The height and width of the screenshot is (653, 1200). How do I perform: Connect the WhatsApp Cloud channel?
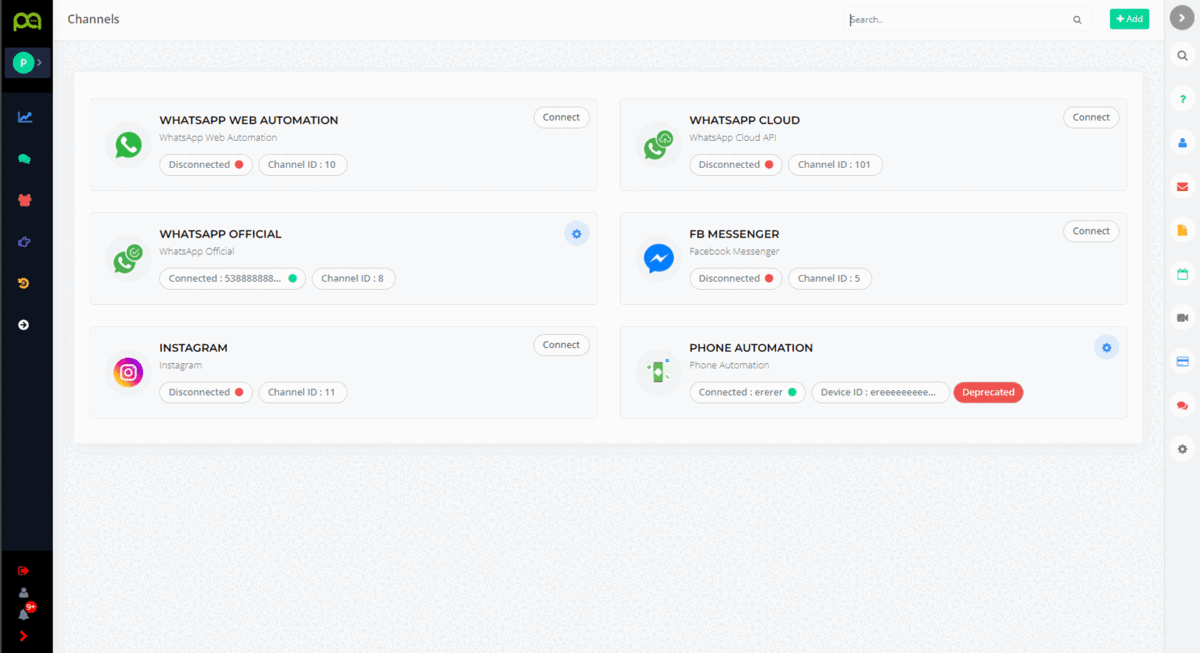tap(1091, 117)
